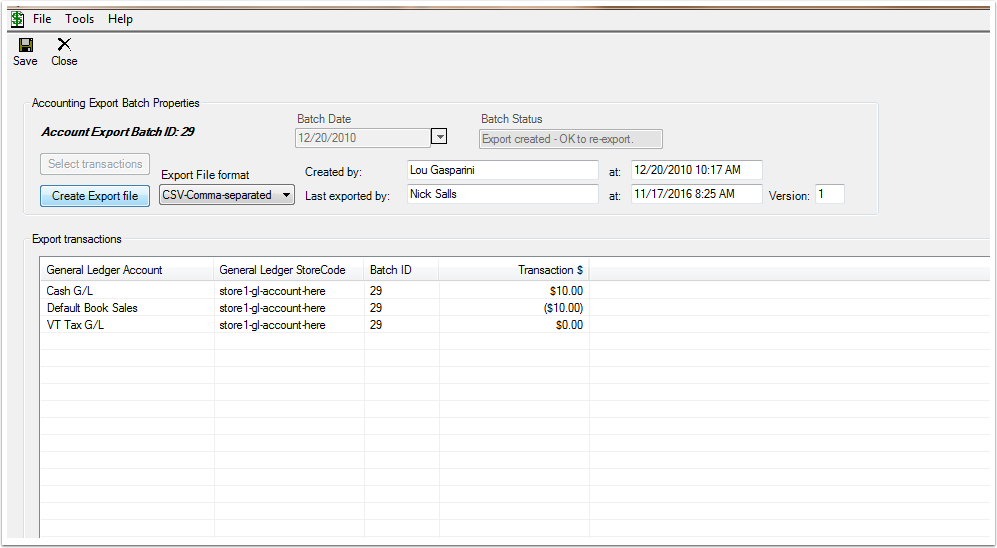Click StoreCode cell in Default Book Sales row
This screenshot has height=548, width=997.
272,308
